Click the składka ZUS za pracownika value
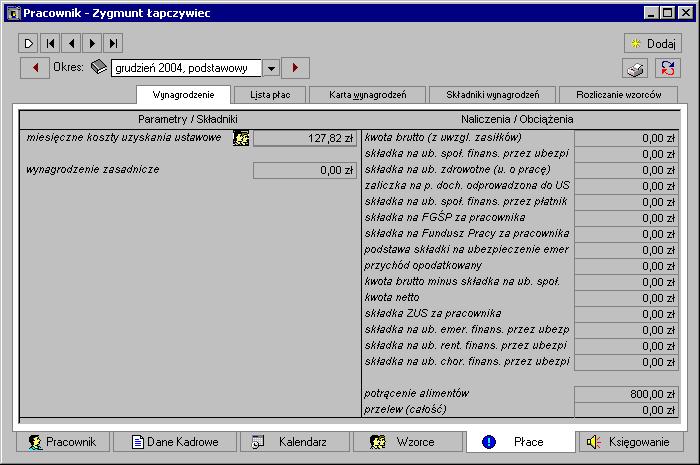700x465 pixels. pos(626,314)
